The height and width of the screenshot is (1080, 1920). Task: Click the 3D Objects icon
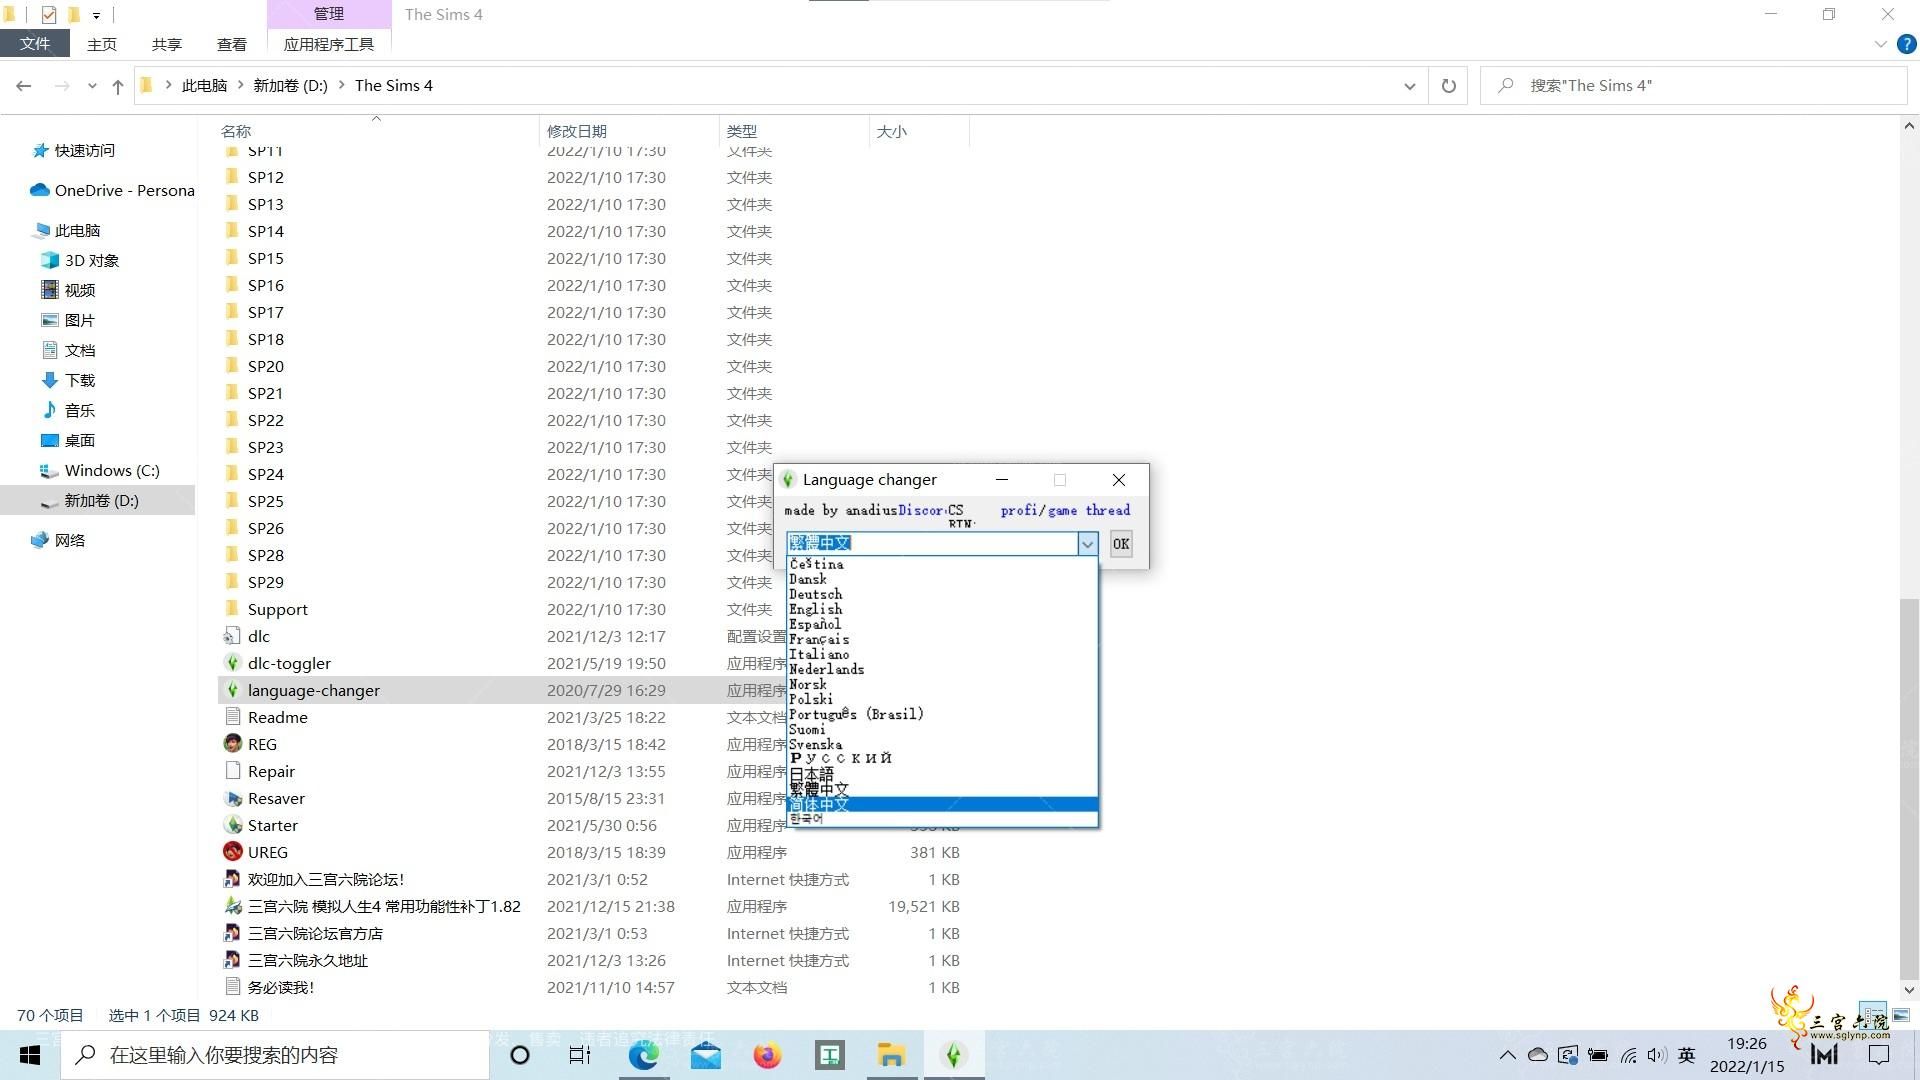(50, 260)
